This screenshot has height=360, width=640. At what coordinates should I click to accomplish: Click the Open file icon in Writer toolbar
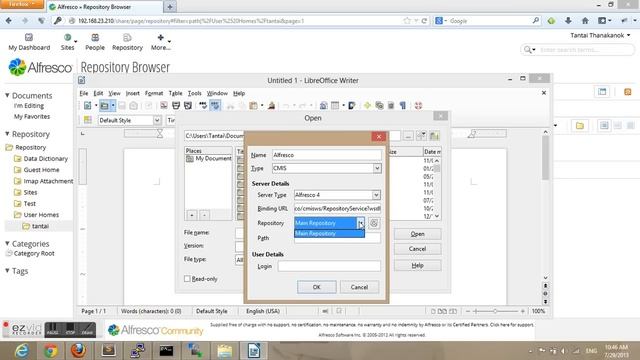pos(104,106)
